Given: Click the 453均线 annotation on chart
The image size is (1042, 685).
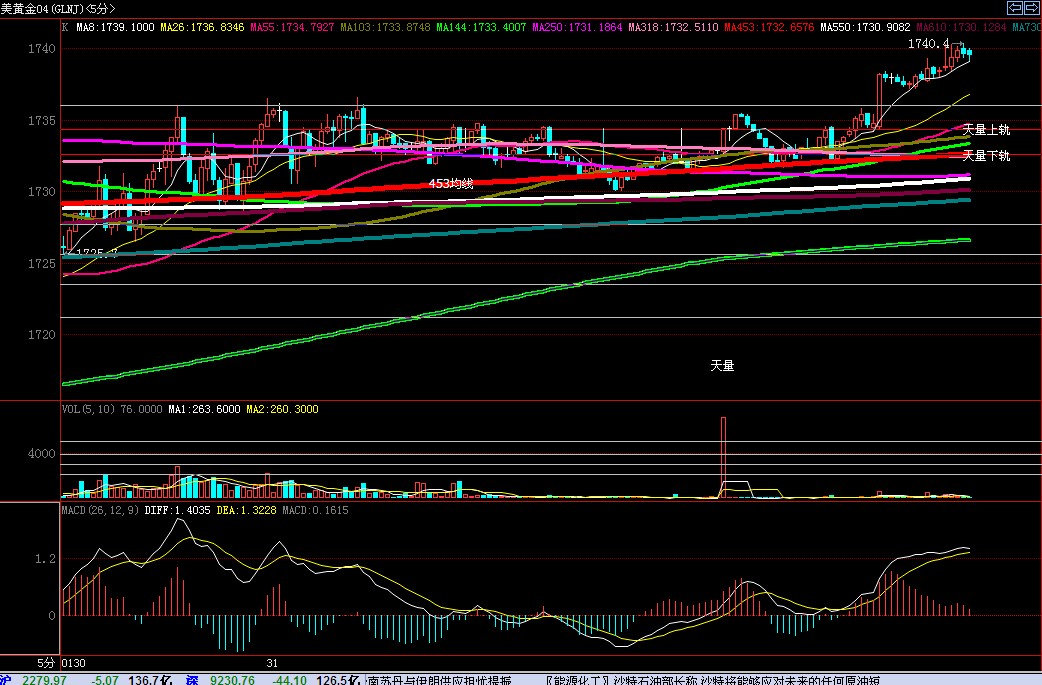Looking at the screenshot, I should pos(451,184).
